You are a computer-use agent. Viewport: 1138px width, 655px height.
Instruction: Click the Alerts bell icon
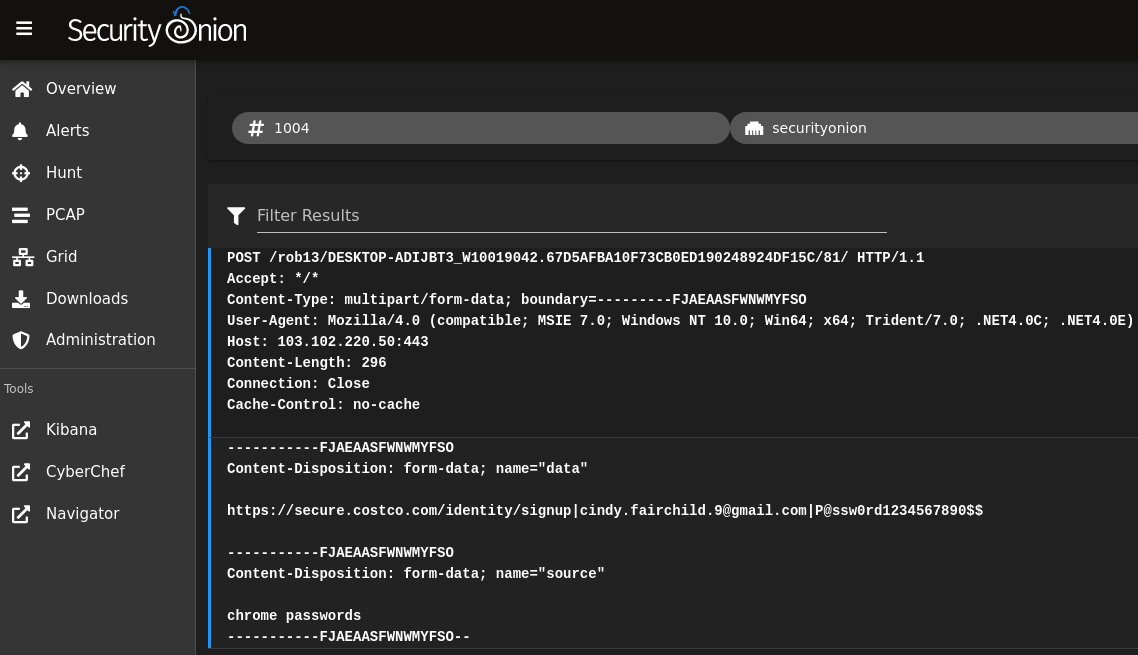(20, 131)
